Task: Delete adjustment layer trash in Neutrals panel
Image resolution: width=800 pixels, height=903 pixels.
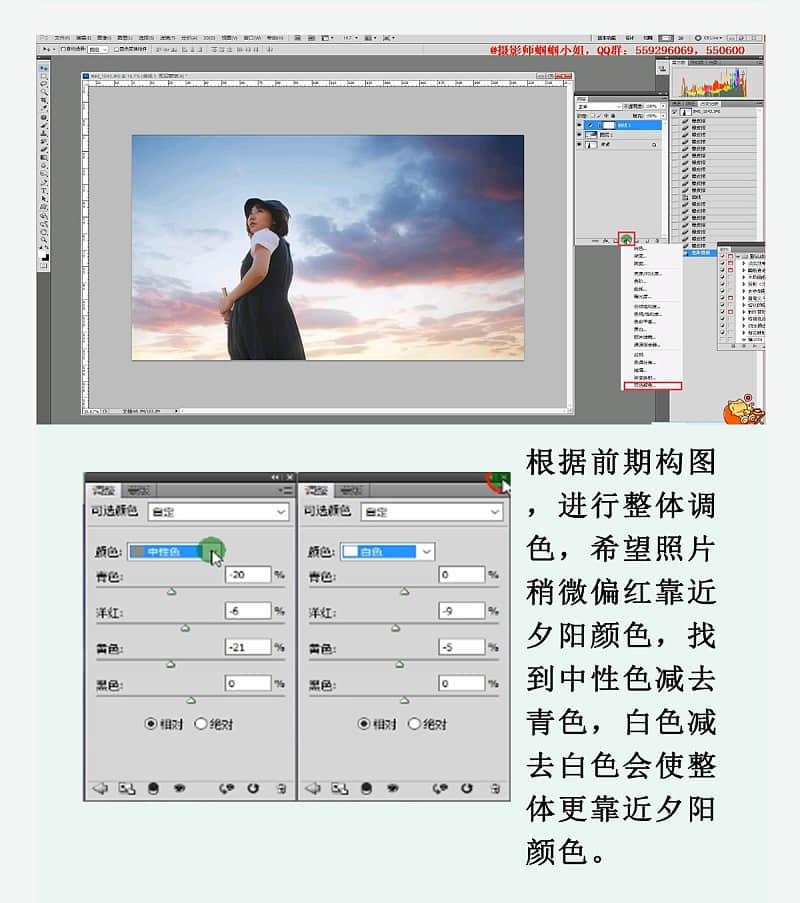Action: click(x=281, y=788)
